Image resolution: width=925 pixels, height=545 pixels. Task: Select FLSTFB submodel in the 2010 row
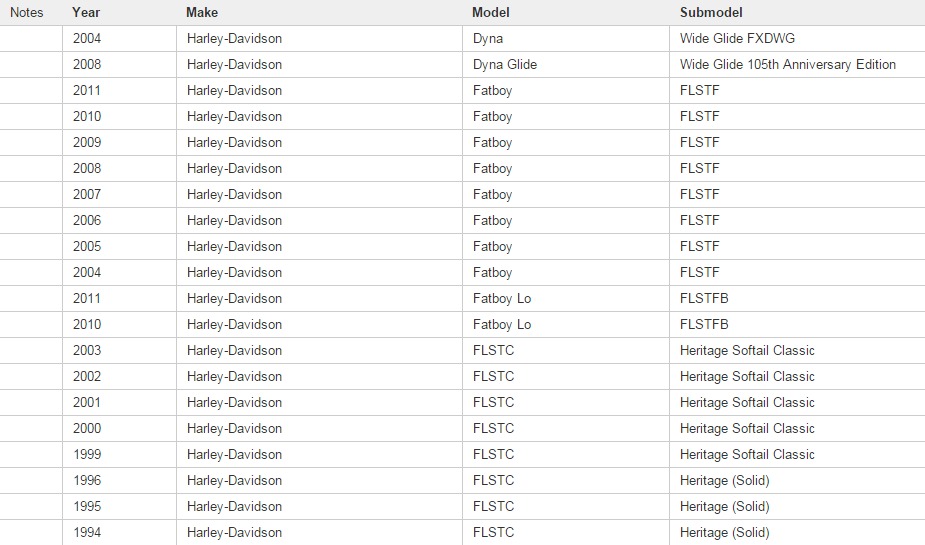704,325
